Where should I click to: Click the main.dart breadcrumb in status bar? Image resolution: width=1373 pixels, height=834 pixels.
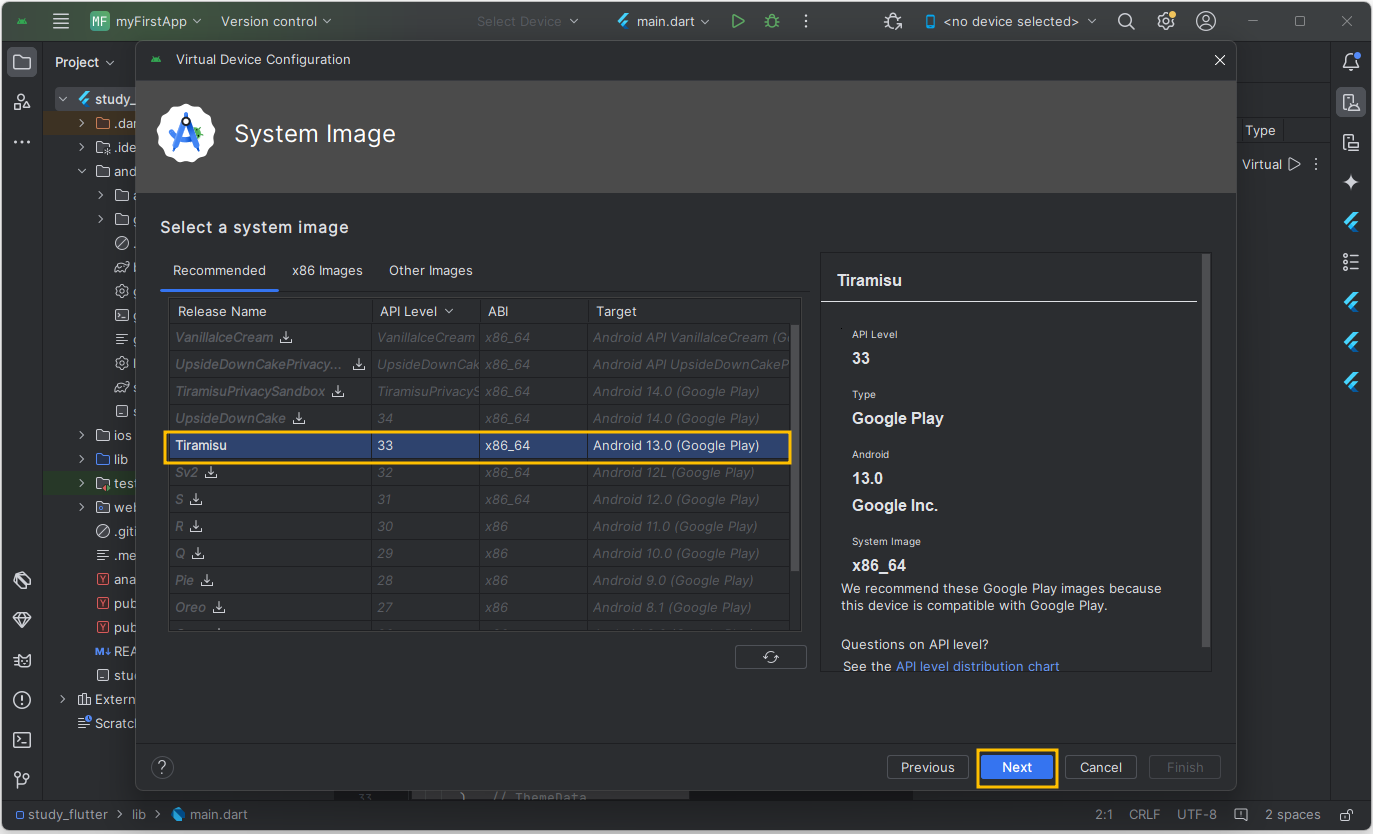(x=209, y=815)
